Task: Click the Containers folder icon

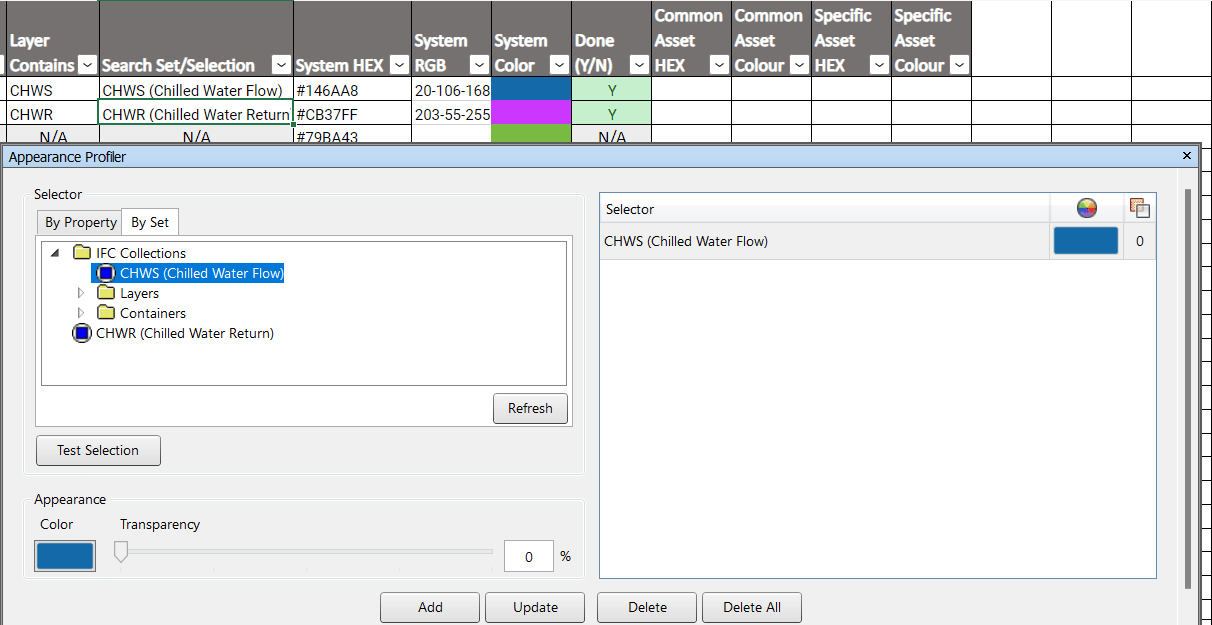Action: coord(107,312)
